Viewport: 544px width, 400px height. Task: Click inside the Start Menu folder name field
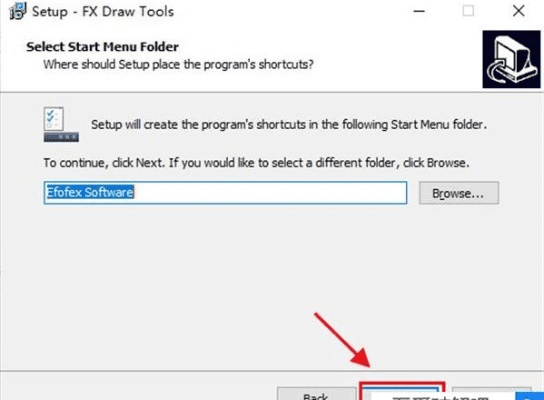(x=225, y=193)
